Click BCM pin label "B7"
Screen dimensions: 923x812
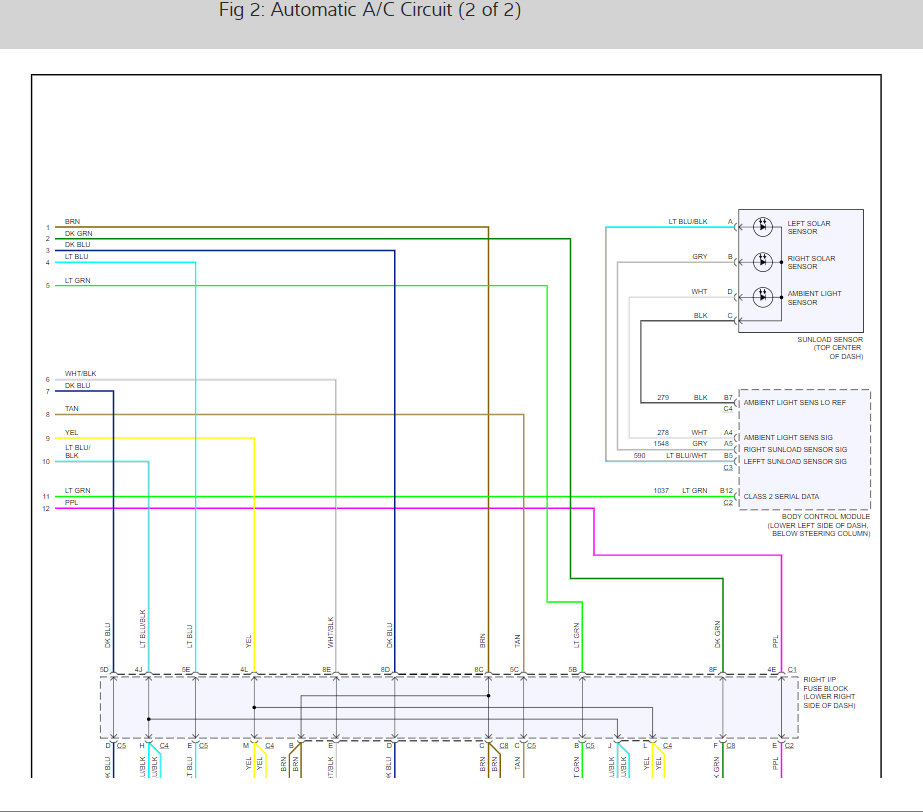(728, 397)
